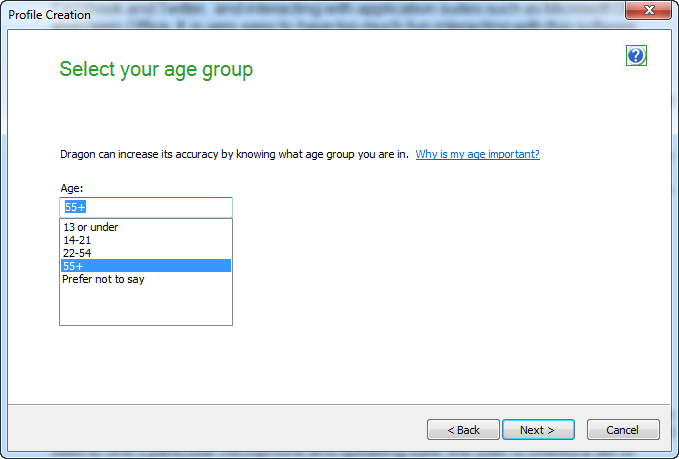Click the Age combo box field
Screen dimensions: 679x459
(x=146, y=207)
